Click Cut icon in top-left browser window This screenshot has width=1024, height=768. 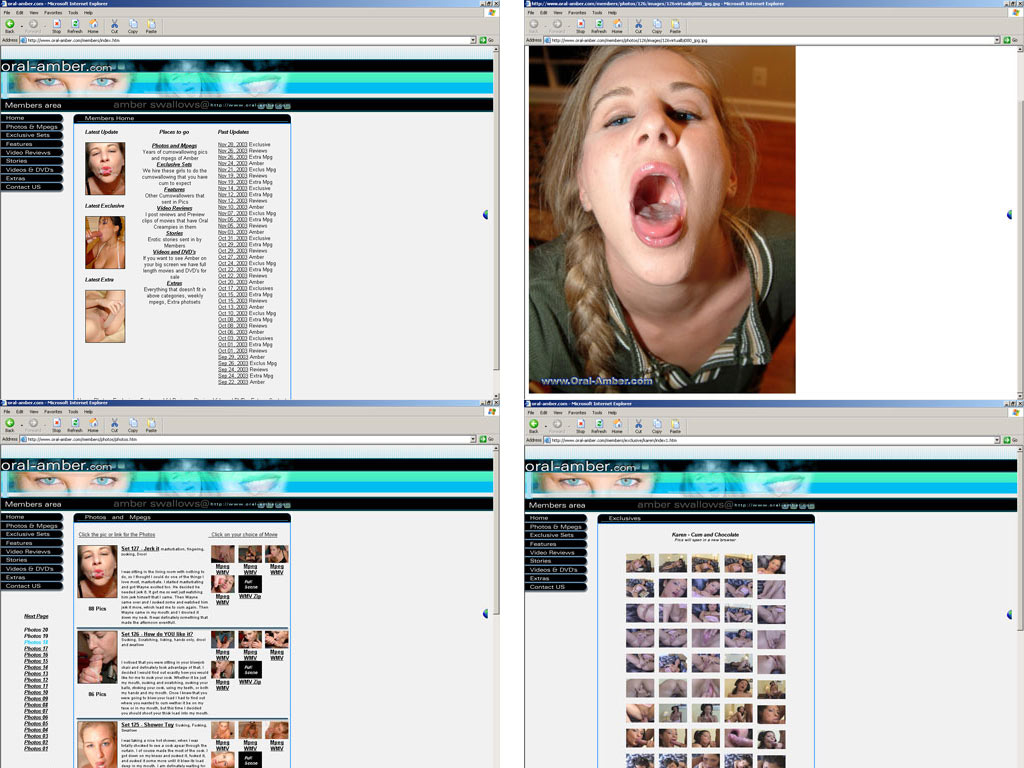point(114,25)
